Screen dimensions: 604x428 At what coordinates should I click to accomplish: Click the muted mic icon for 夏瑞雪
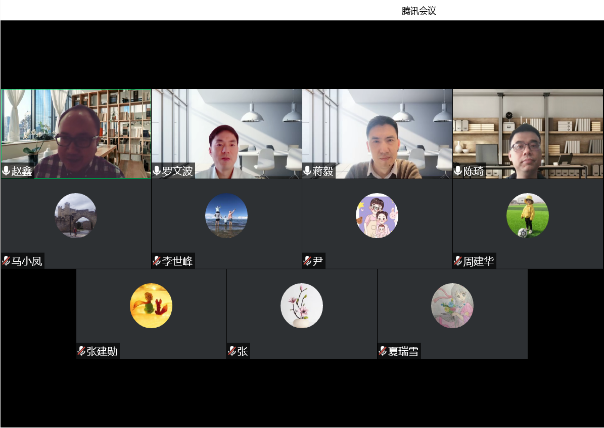click(x=383, y=351)
